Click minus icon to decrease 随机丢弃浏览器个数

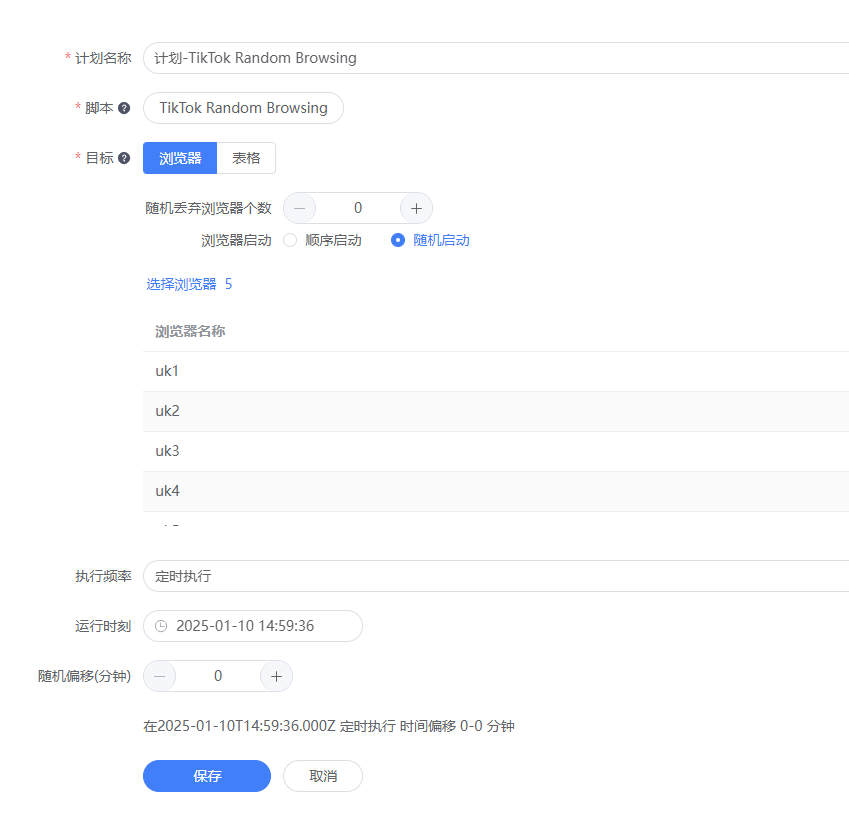[x=299, y=208]
